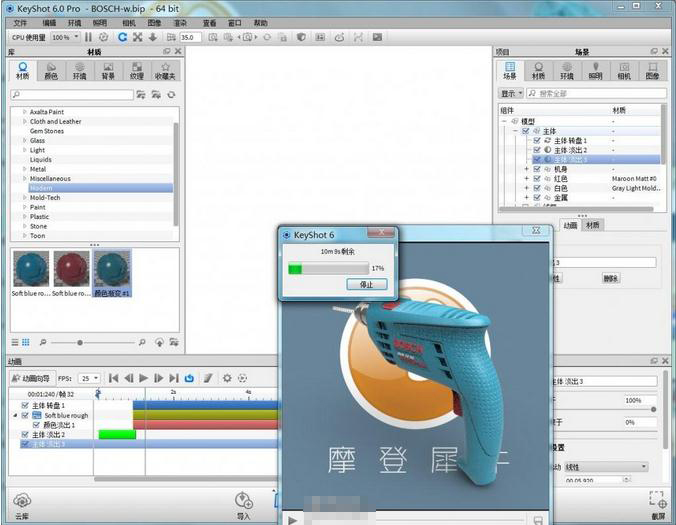This screenshot has width=676, height=525.
Task: Open the 显示 dropdown in scene panel
Action: 511,93
